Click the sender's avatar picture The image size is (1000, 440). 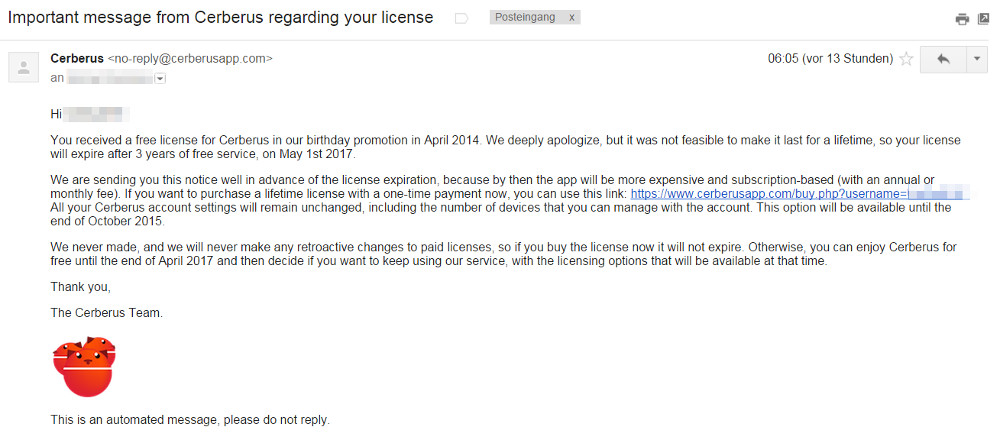click(24, 67)
